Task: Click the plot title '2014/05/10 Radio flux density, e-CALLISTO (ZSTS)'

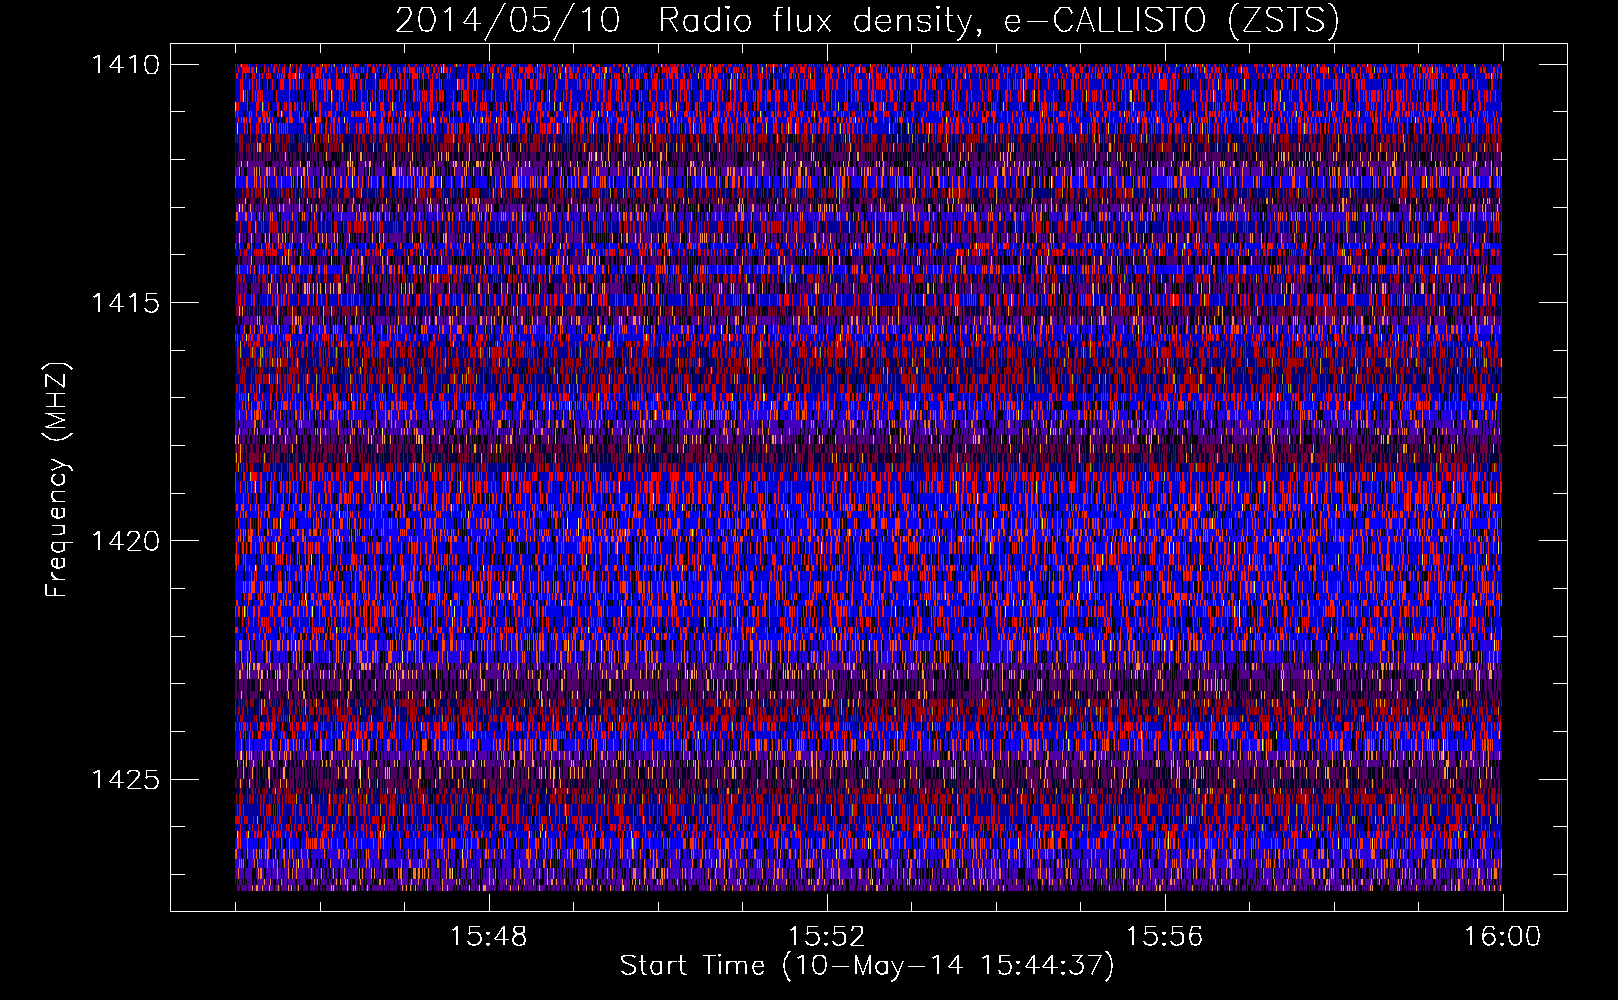Action: click(867, 21)
